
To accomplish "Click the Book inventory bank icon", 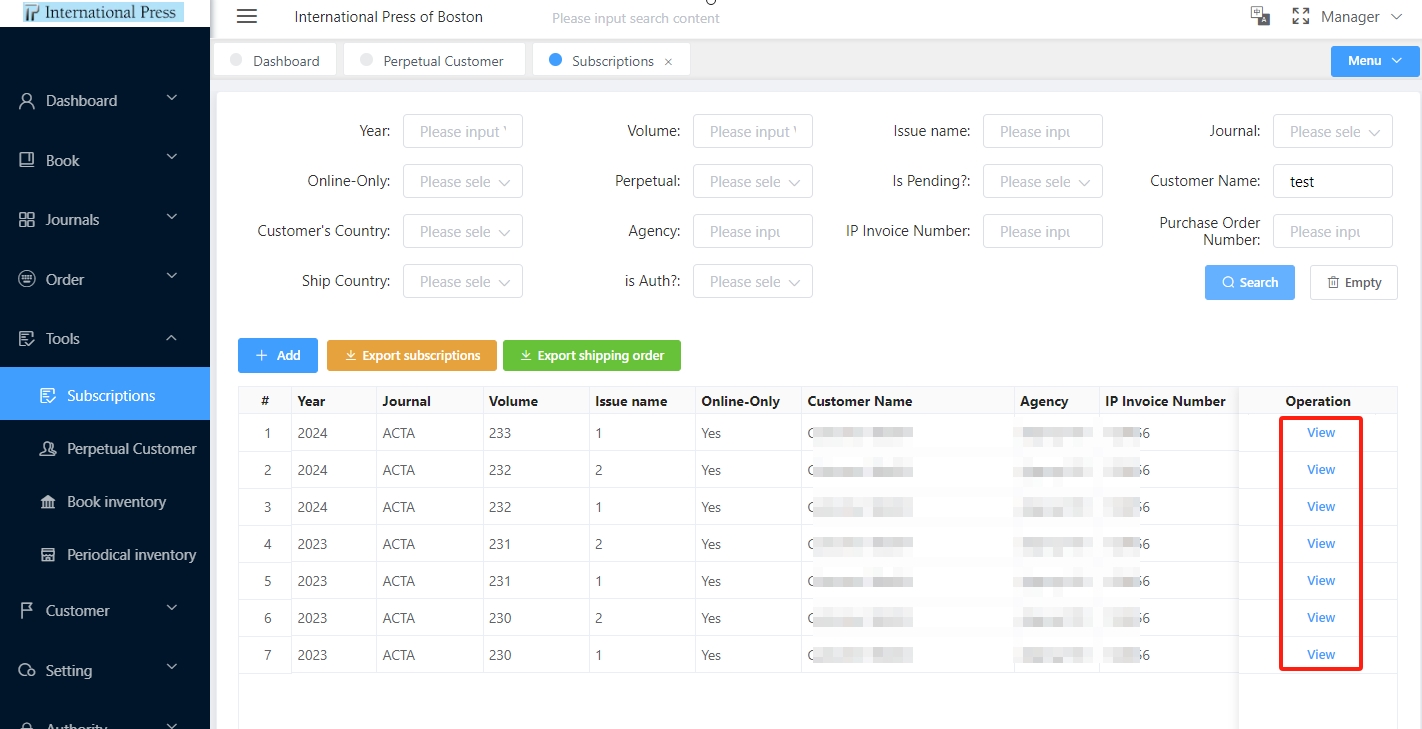I will [48, 502].
